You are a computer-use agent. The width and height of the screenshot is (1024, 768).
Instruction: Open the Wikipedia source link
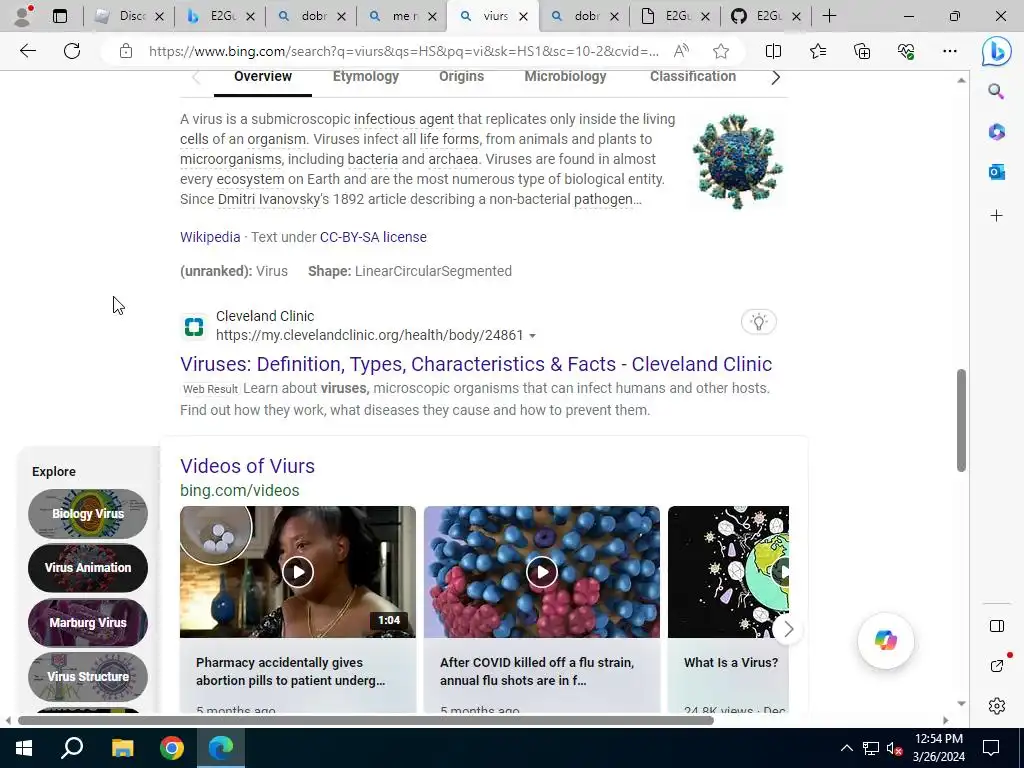(x=210, y=237)
